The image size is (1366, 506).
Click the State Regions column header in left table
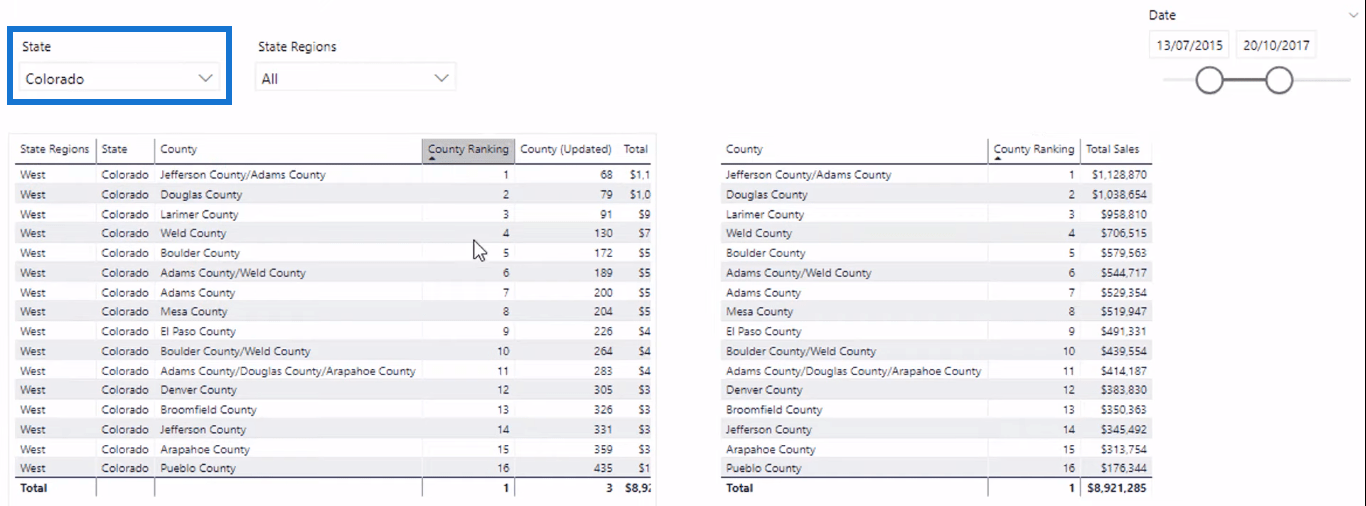pos(55,149)
